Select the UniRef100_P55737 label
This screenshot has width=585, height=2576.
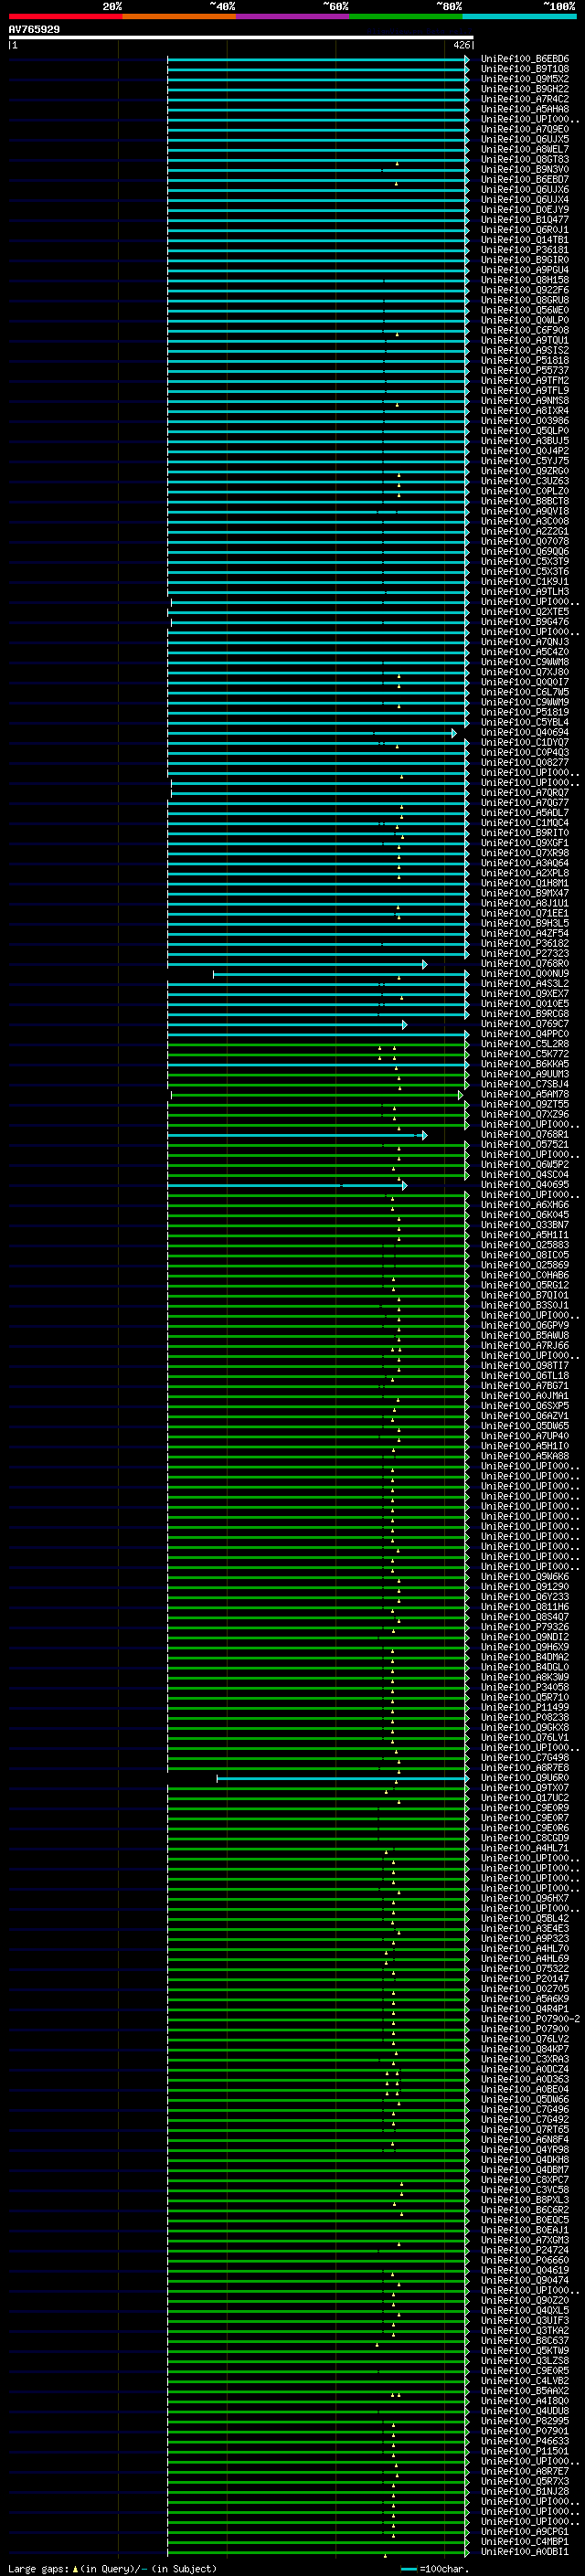(x=525, y=371)
